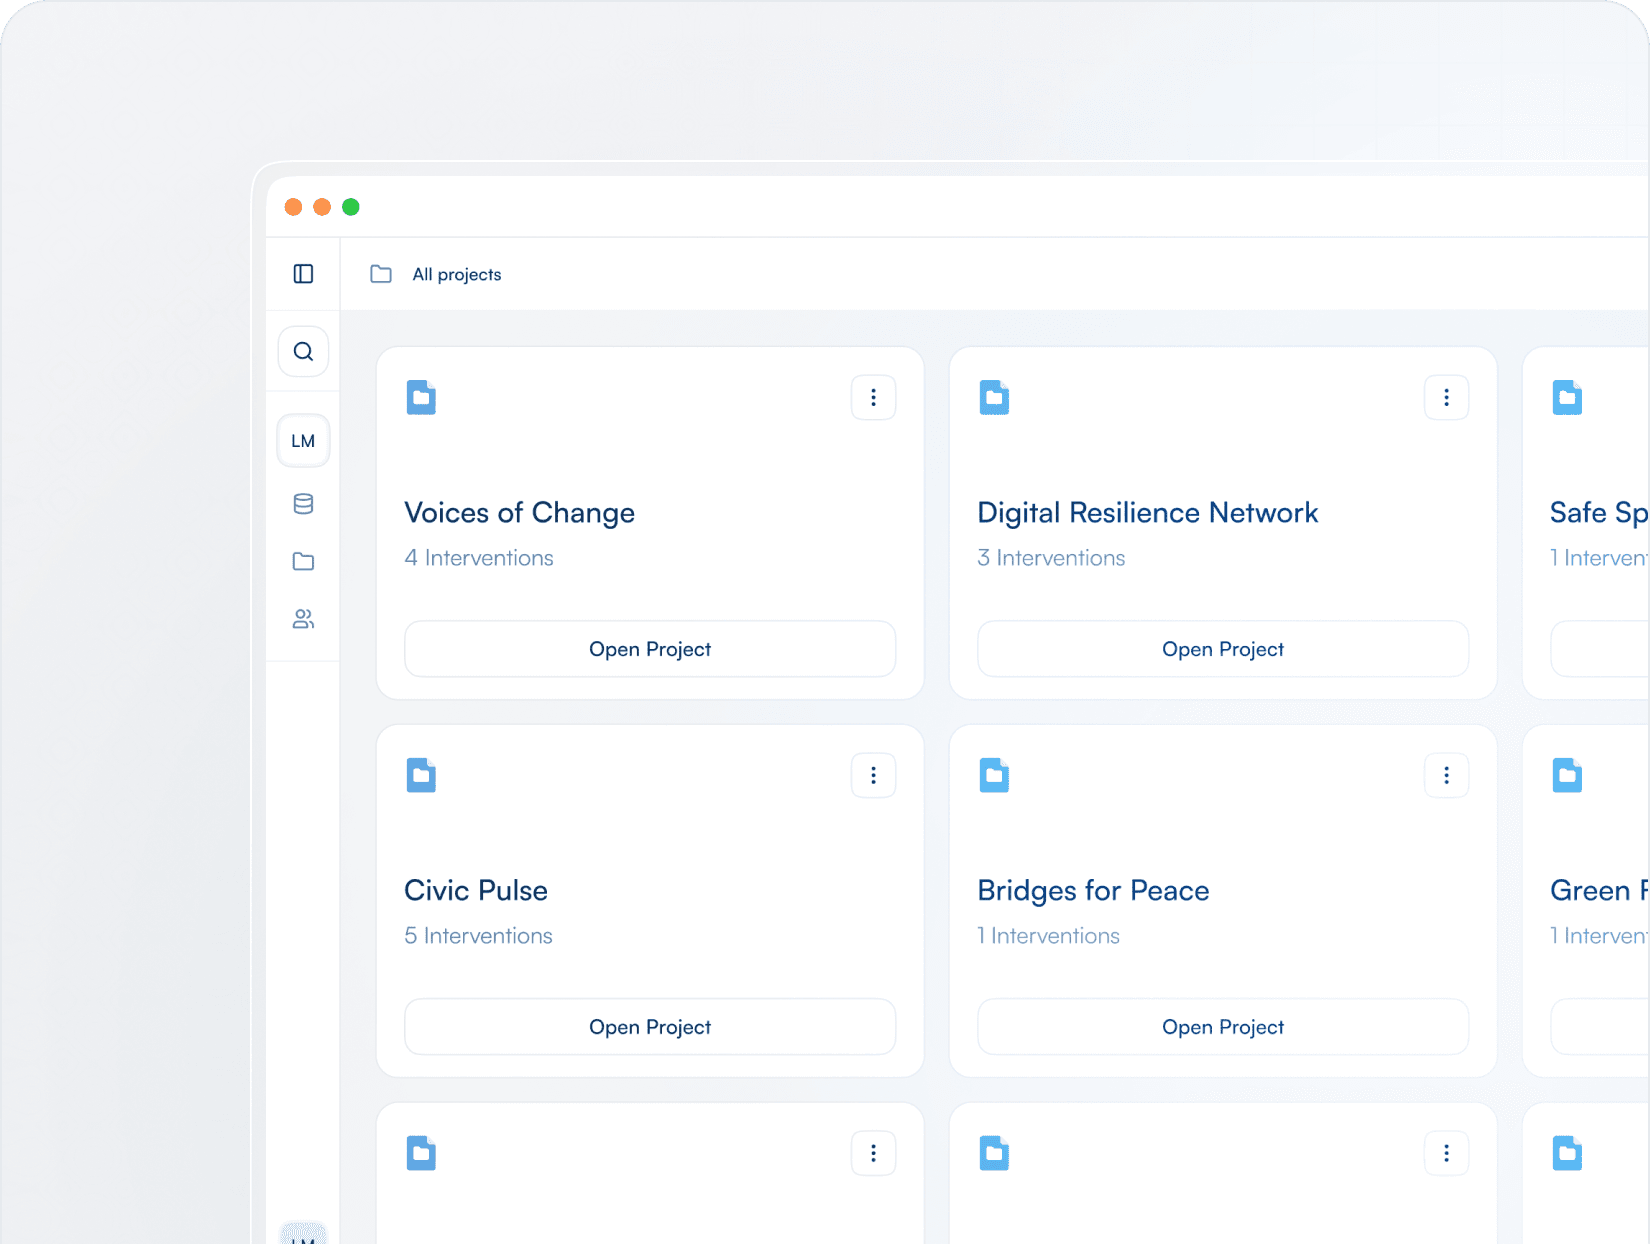
Task: Open Project for Bridges for Peace
Action: 1223,1027
